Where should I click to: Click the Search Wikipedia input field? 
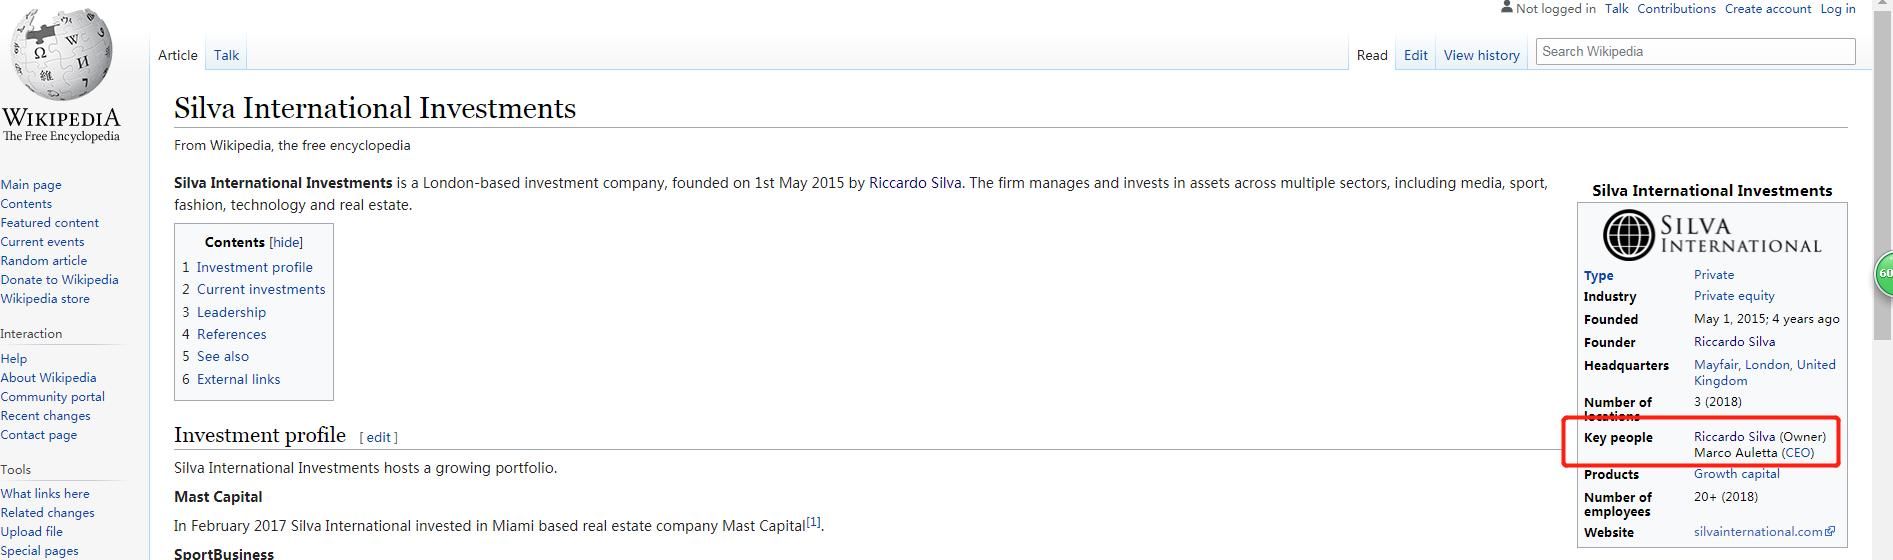tap(1694, 51)
